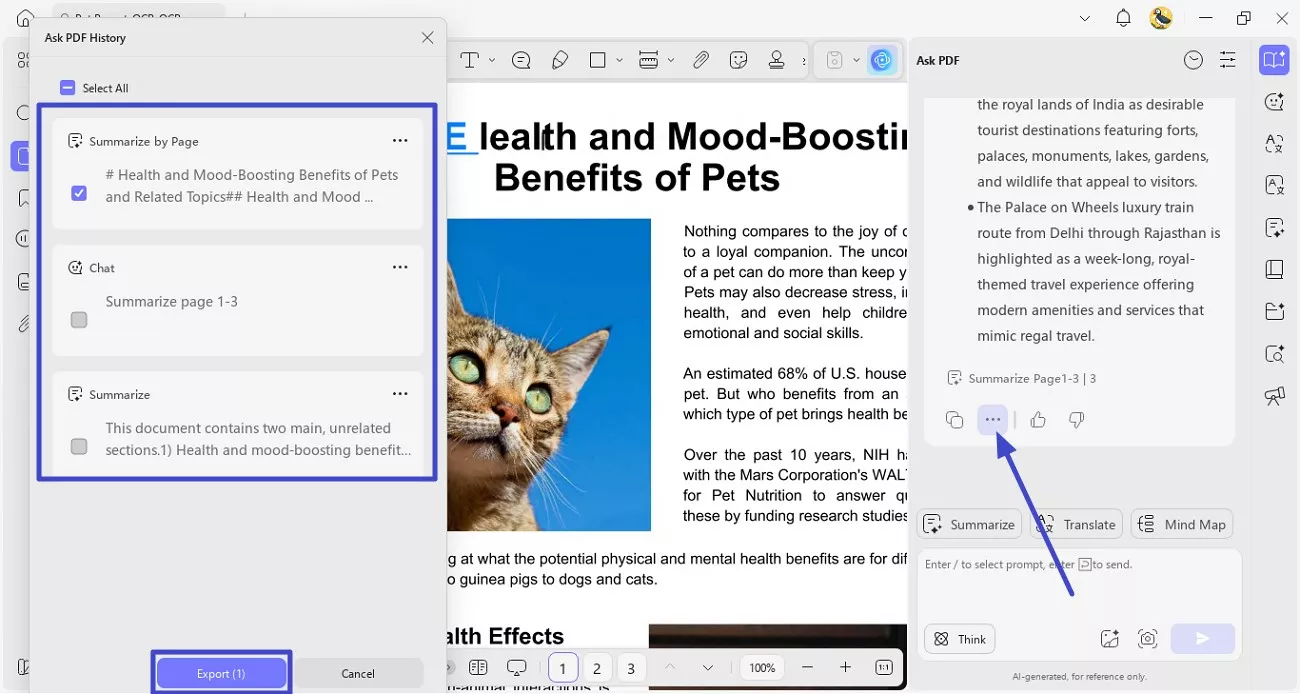Toggle the Think mode button
Viewport: 1300px width, 694px height.
tap(959, 639)
